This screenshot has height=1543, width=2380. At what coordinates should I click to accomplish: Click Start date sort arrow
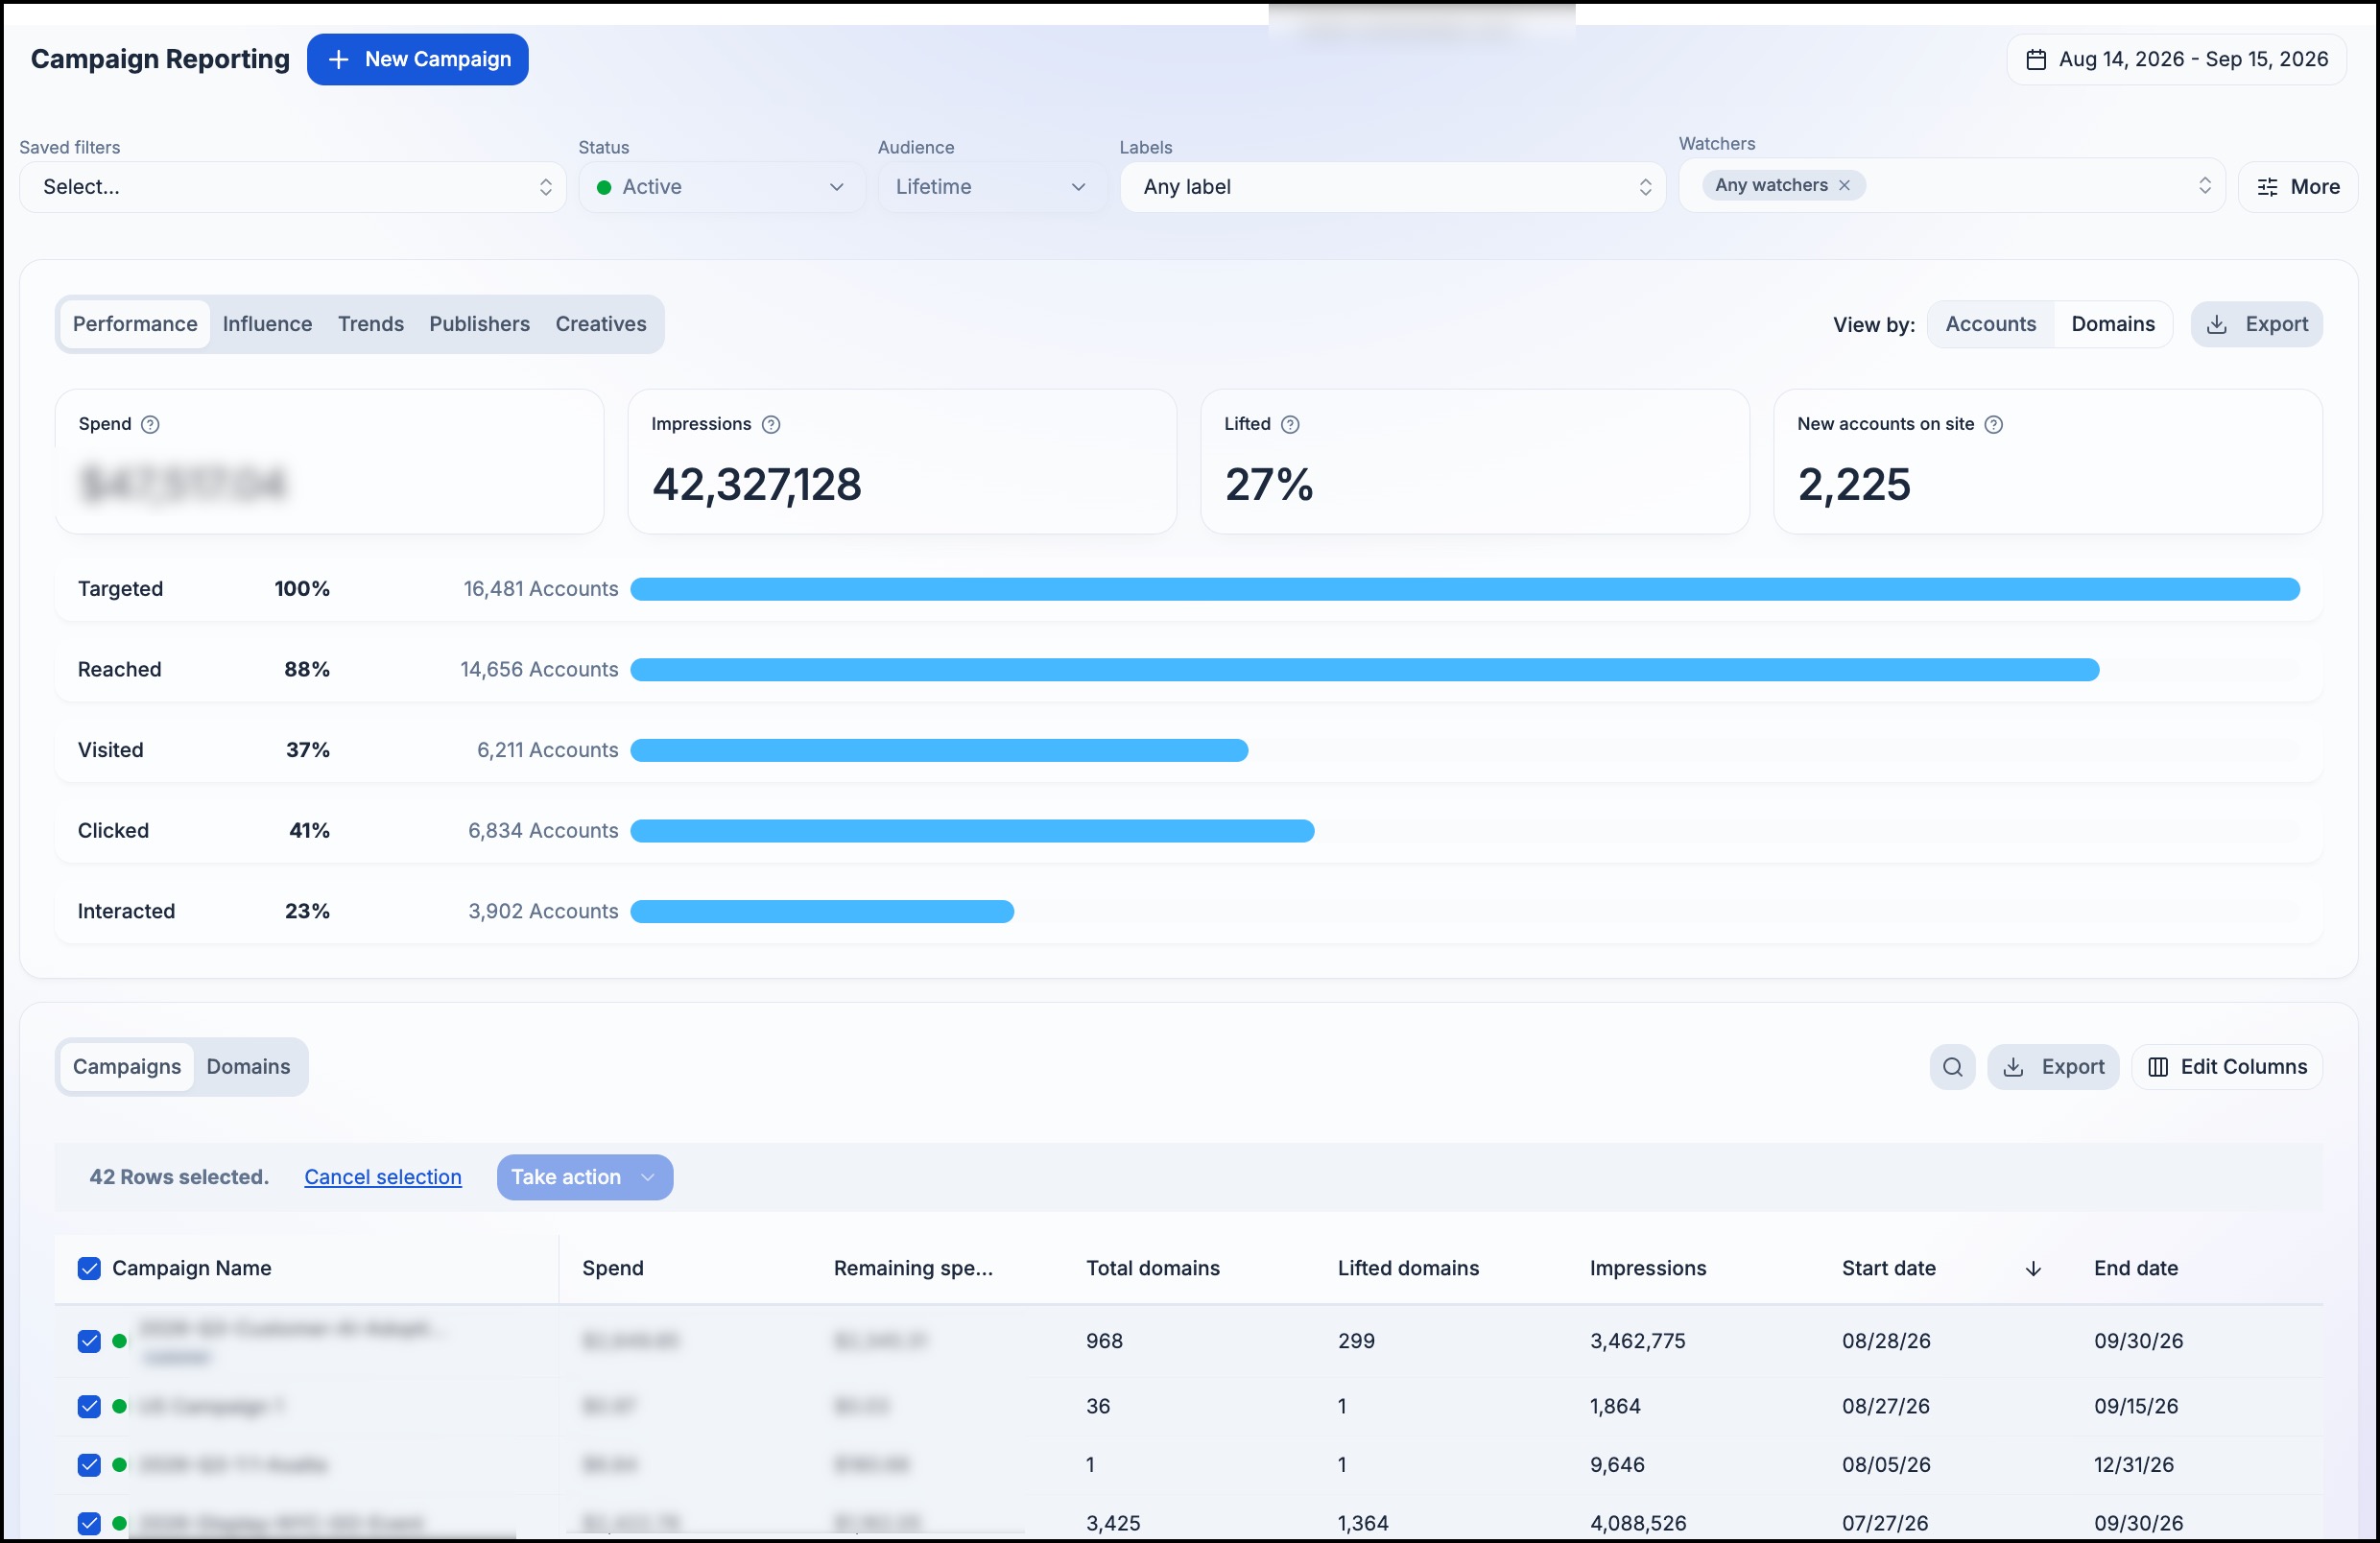(x=2032, y=1268)
